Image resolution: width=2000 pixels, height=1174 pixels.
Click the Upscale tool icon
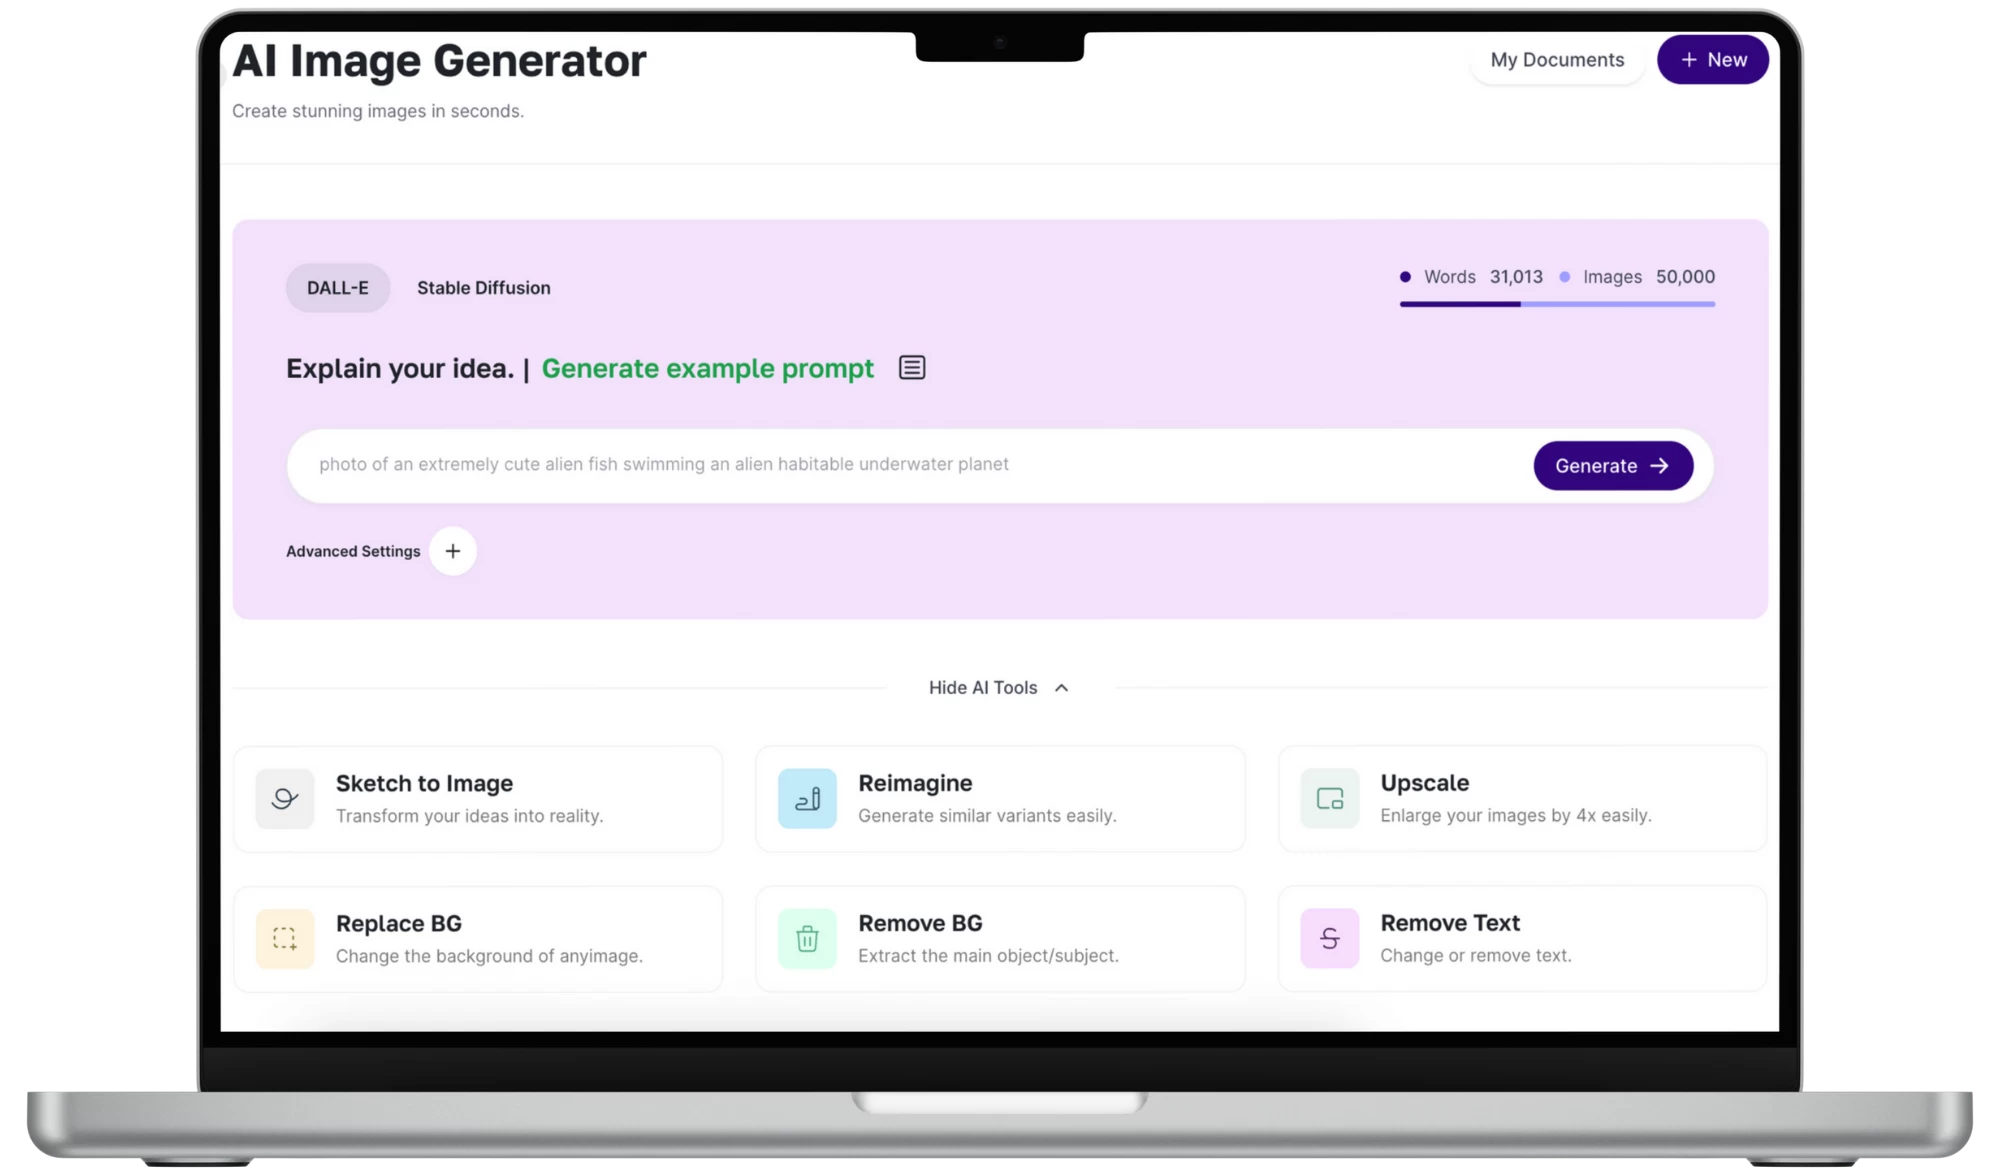1329,797
